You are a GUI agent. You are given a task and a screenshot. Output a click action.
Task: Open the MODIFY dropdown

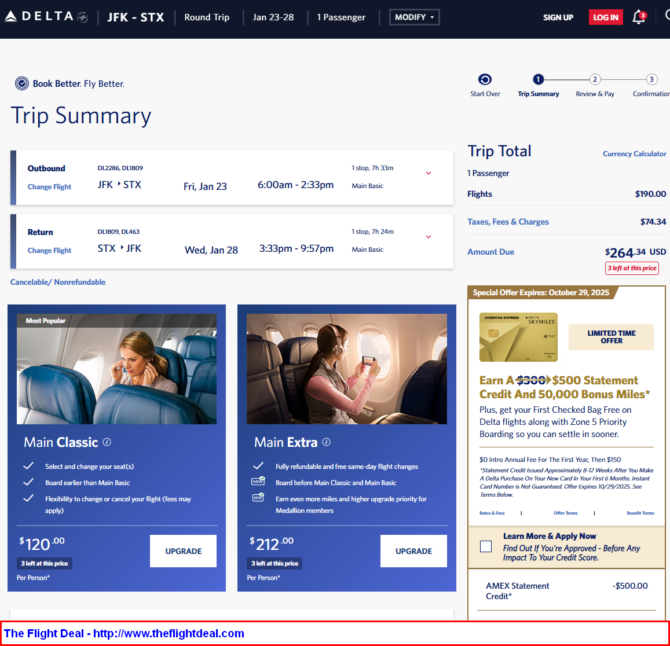[414, 17]
